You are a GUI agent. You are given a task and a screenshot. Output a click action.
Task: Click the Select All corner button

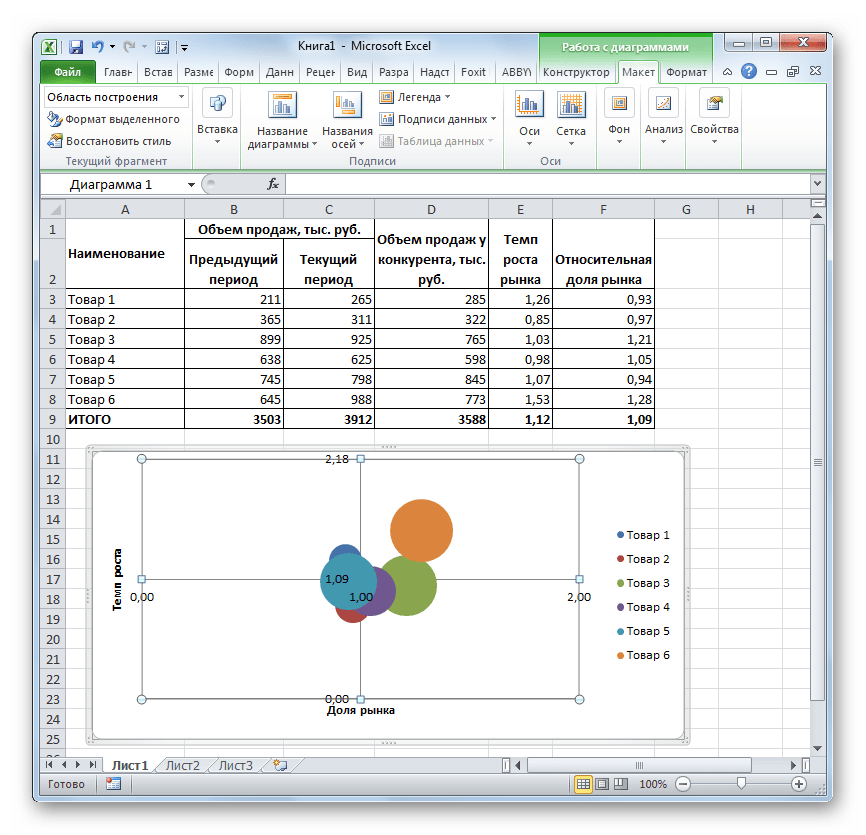pos(54,209)
